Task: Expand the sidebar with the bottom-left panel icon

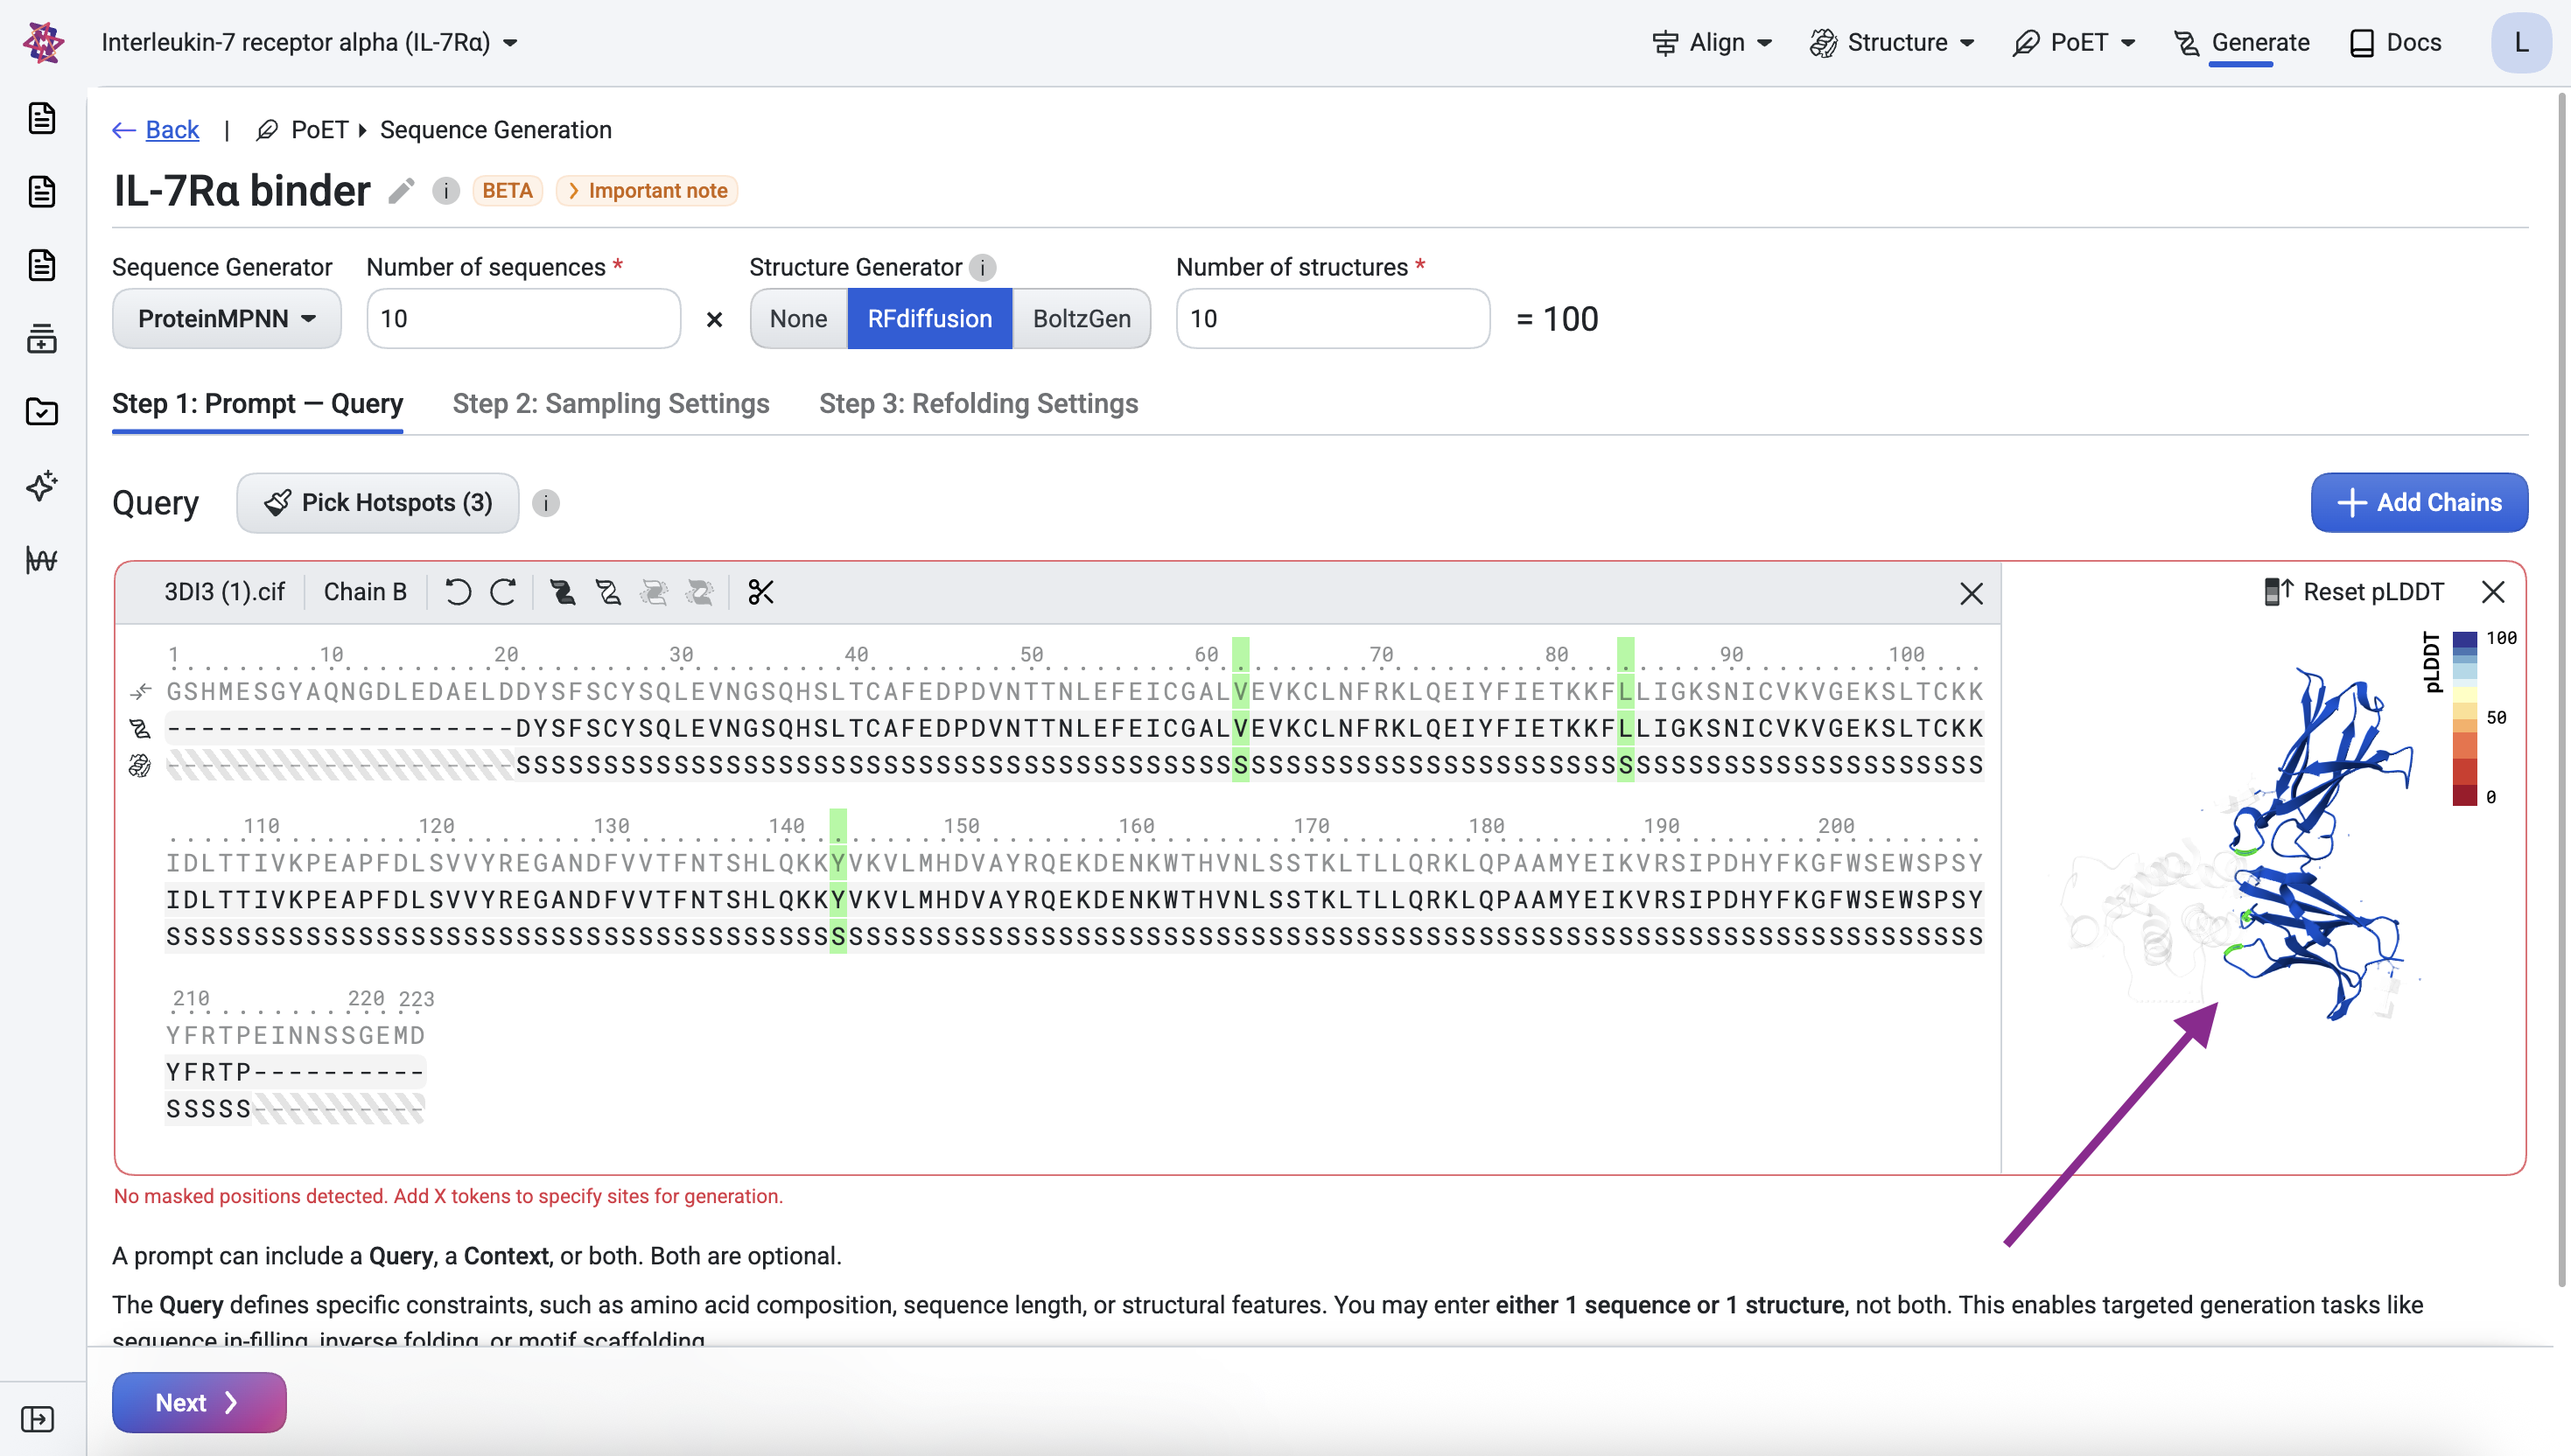Action: [38, 1419]
